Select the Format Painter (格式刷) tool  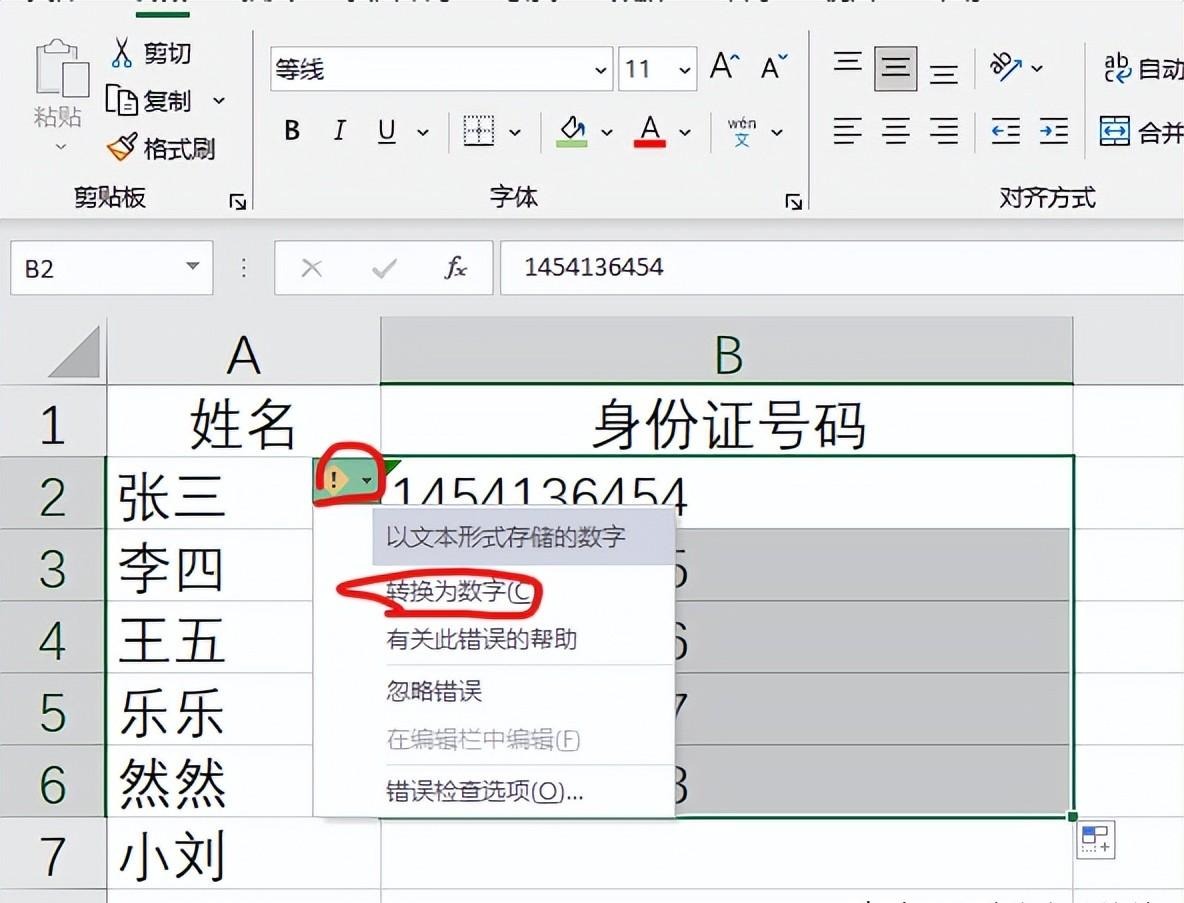tap(161, 148)
